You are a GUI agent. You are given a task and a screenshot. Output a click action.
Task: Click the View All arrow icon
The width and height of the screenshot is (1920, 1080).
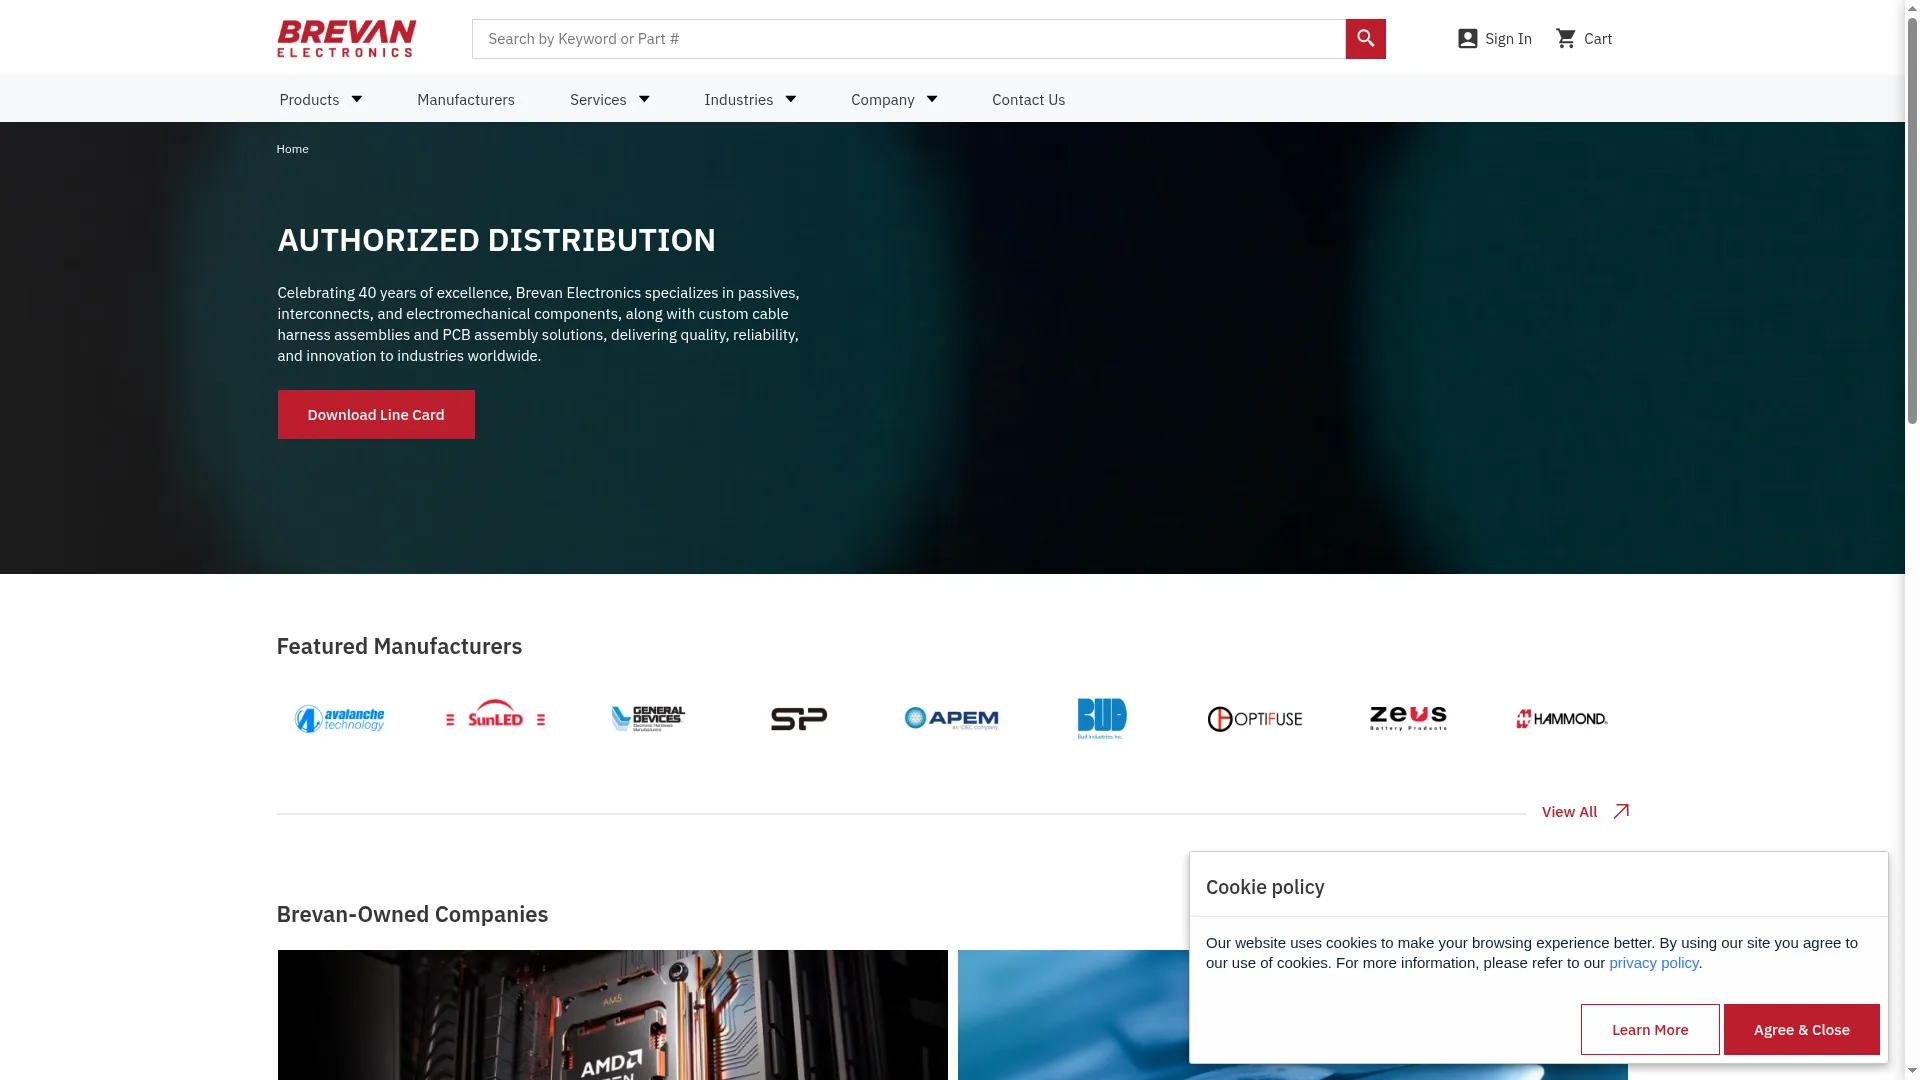(1621, 811)
